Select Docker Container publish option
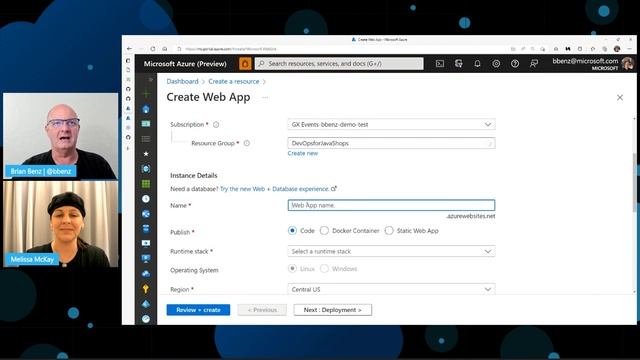Screen dimensions: 640x360 (x=324, y=231)
